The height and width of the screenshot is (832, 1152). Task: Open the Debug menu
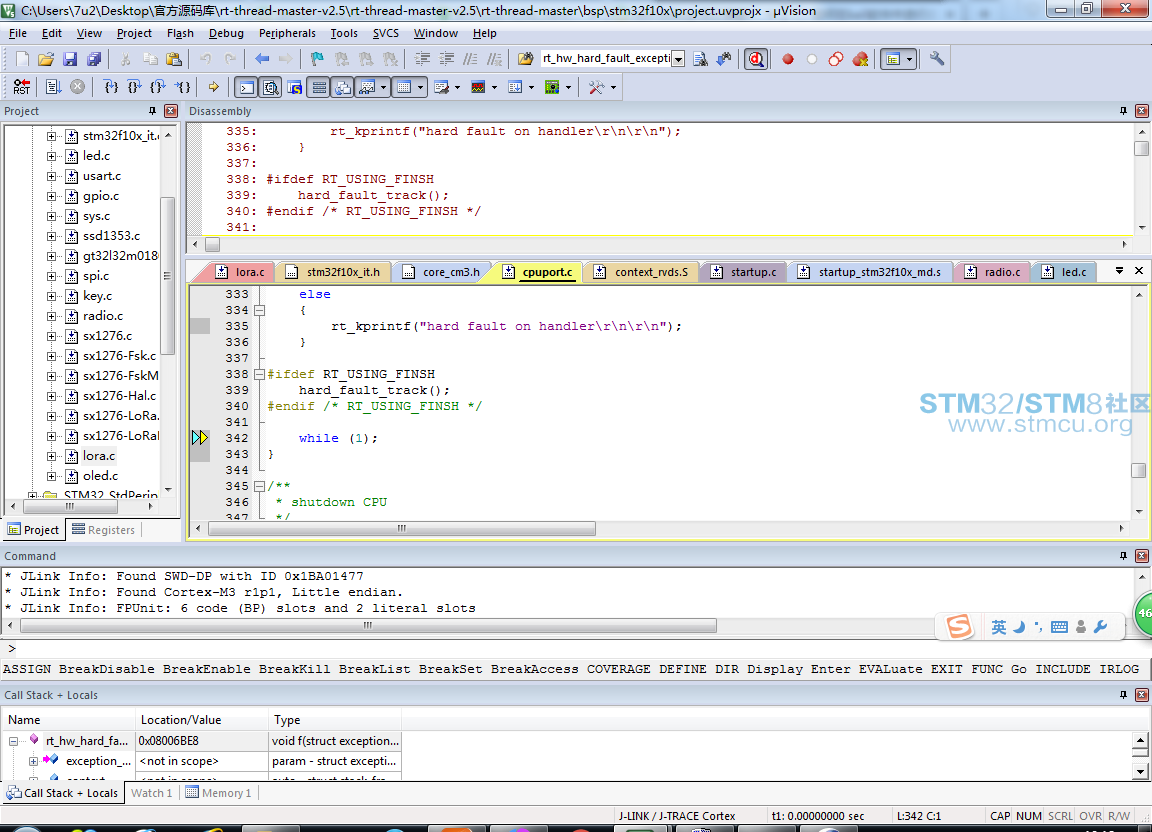(x=226, y=33)
